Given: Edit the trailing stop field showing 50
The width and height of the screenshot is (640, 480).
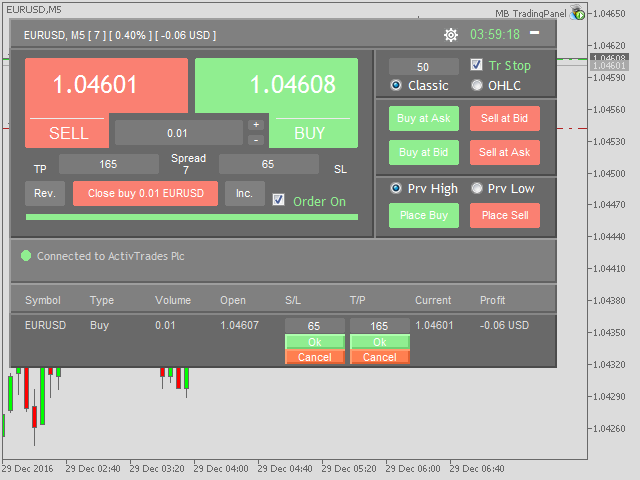Looking at the screenshot, I should (x=423, y=67).
